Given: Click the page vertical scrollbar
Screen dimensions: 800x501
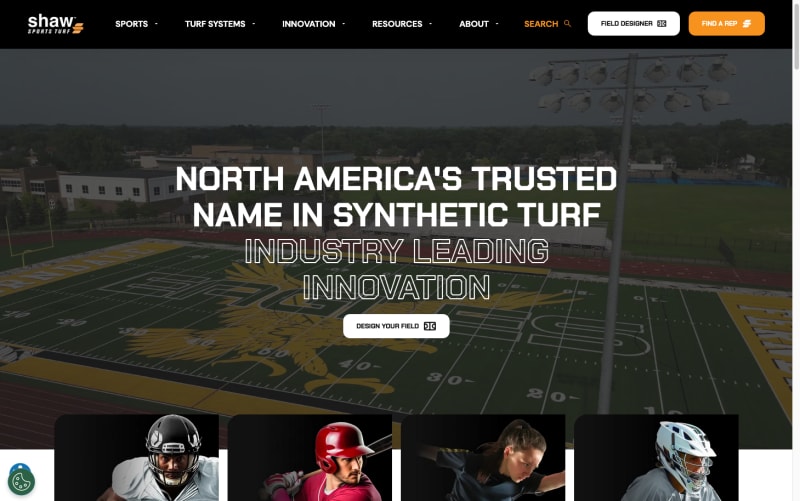Looking at the screenshot, I should 796,250.
